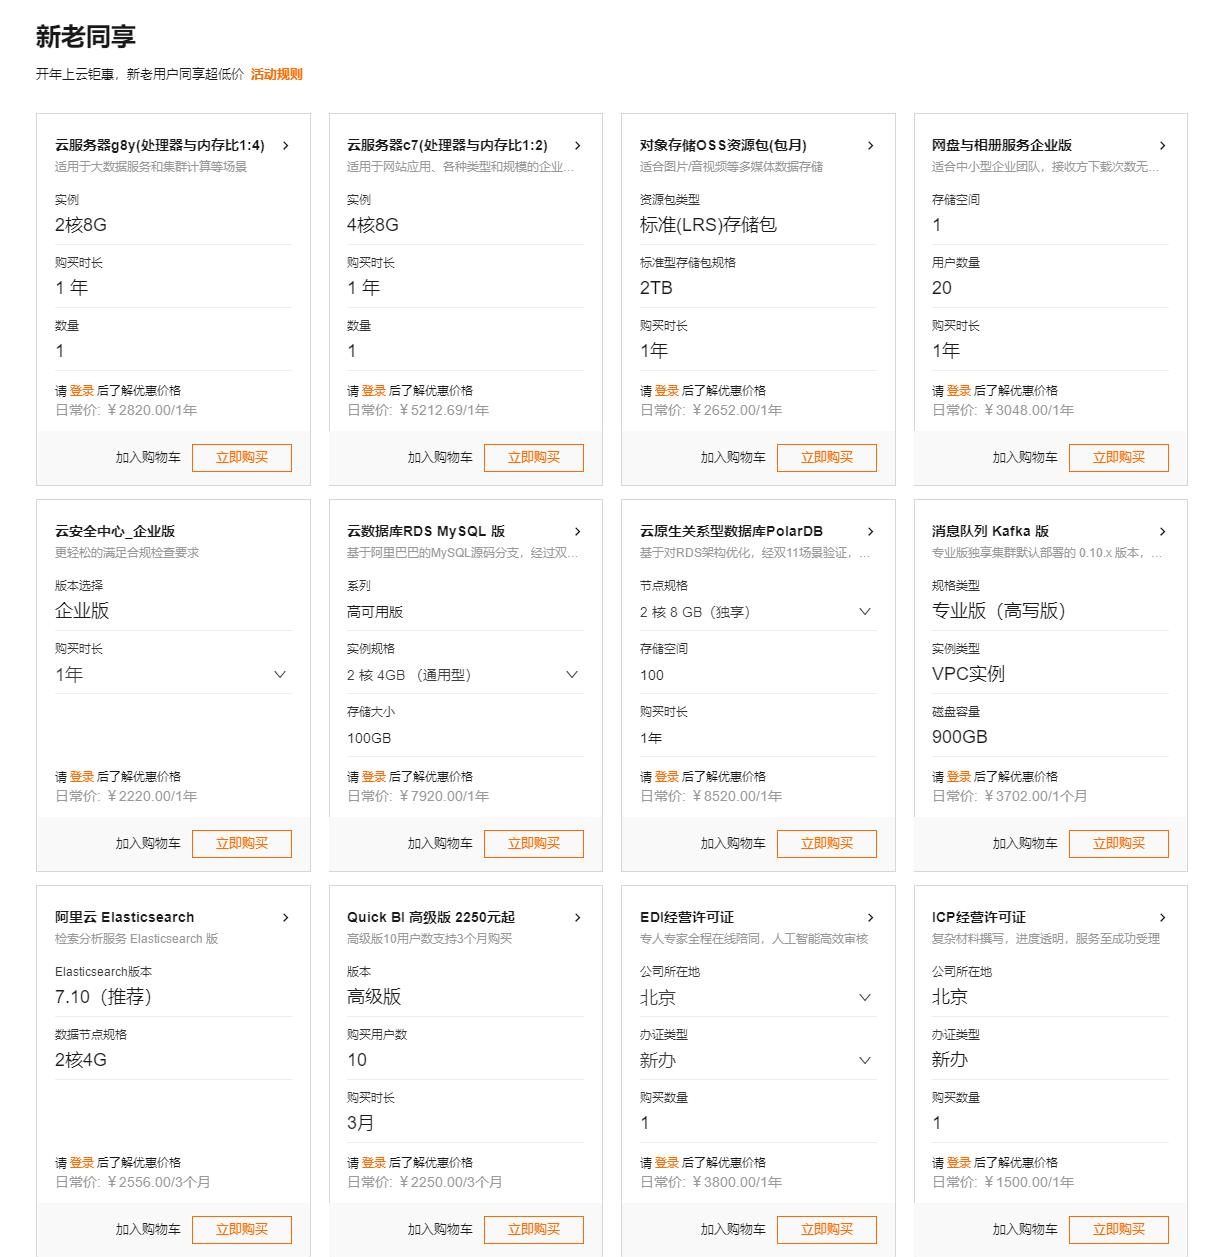1221x1257 pixels.
Task: Click 登录 link in EDI经营许可证 card
Action: [667, 1163]
